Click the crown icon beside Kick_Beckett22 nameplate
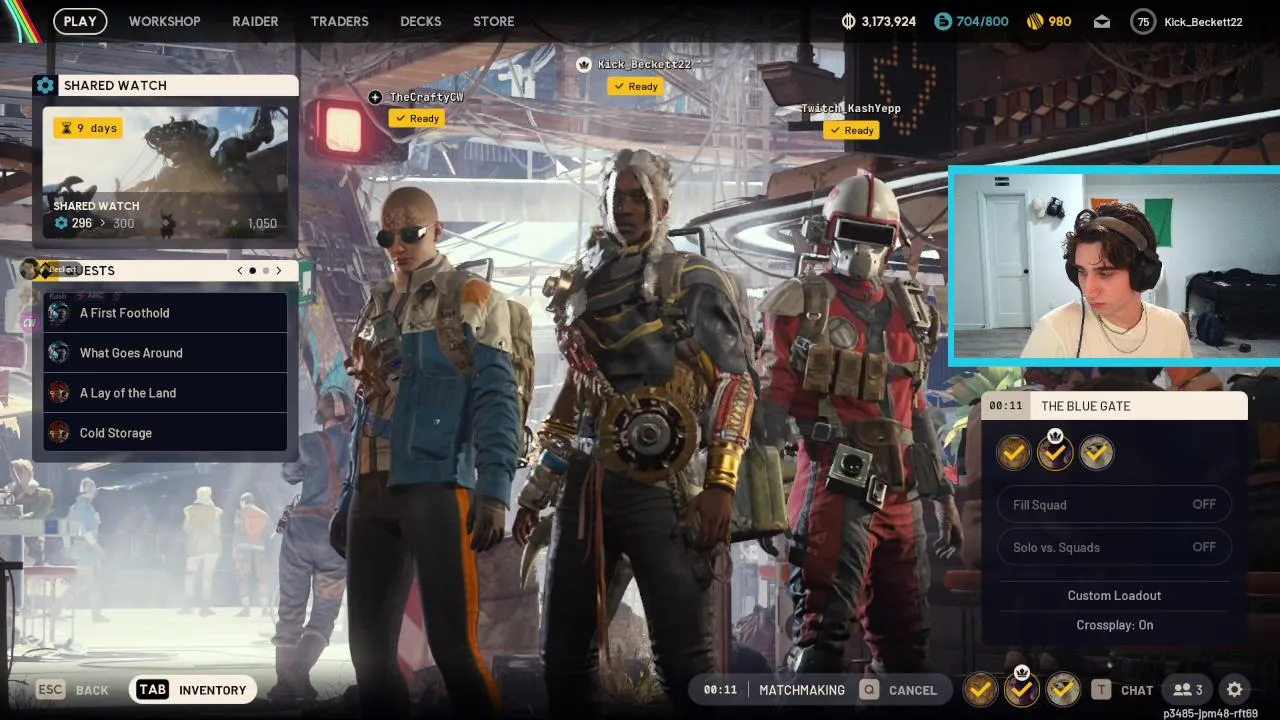 pyautogui.click(x=584, y=64)
